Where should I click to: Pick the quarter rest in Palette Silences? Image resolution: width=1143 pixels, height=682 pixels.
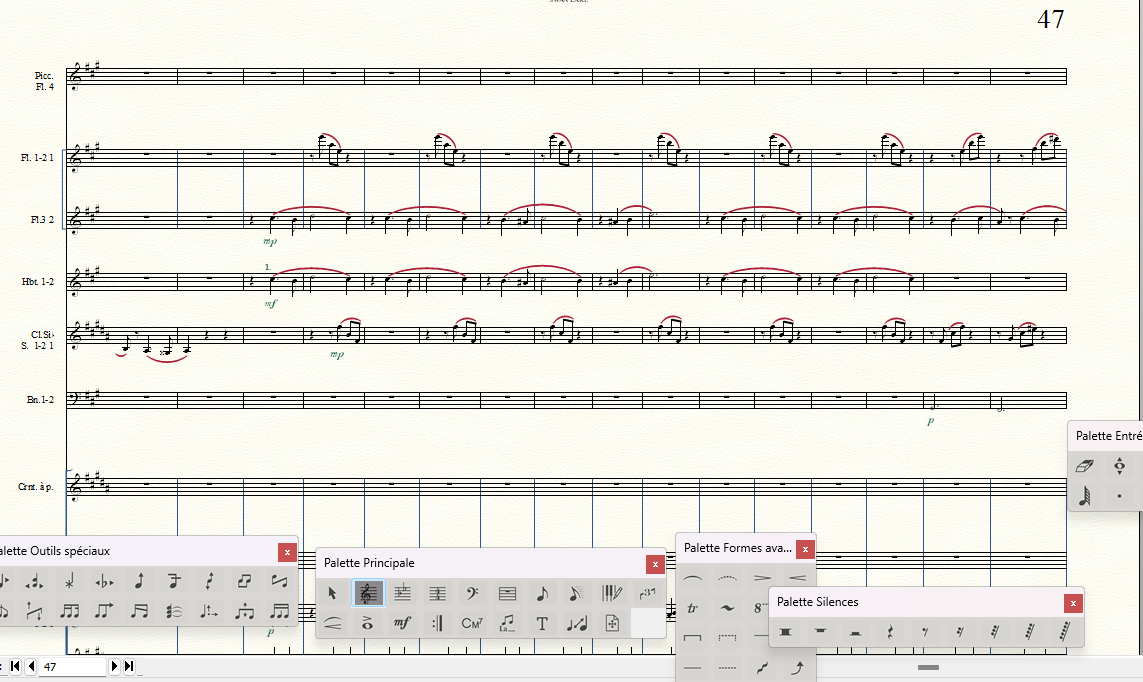pyautogui.click(x=889, y=632)
